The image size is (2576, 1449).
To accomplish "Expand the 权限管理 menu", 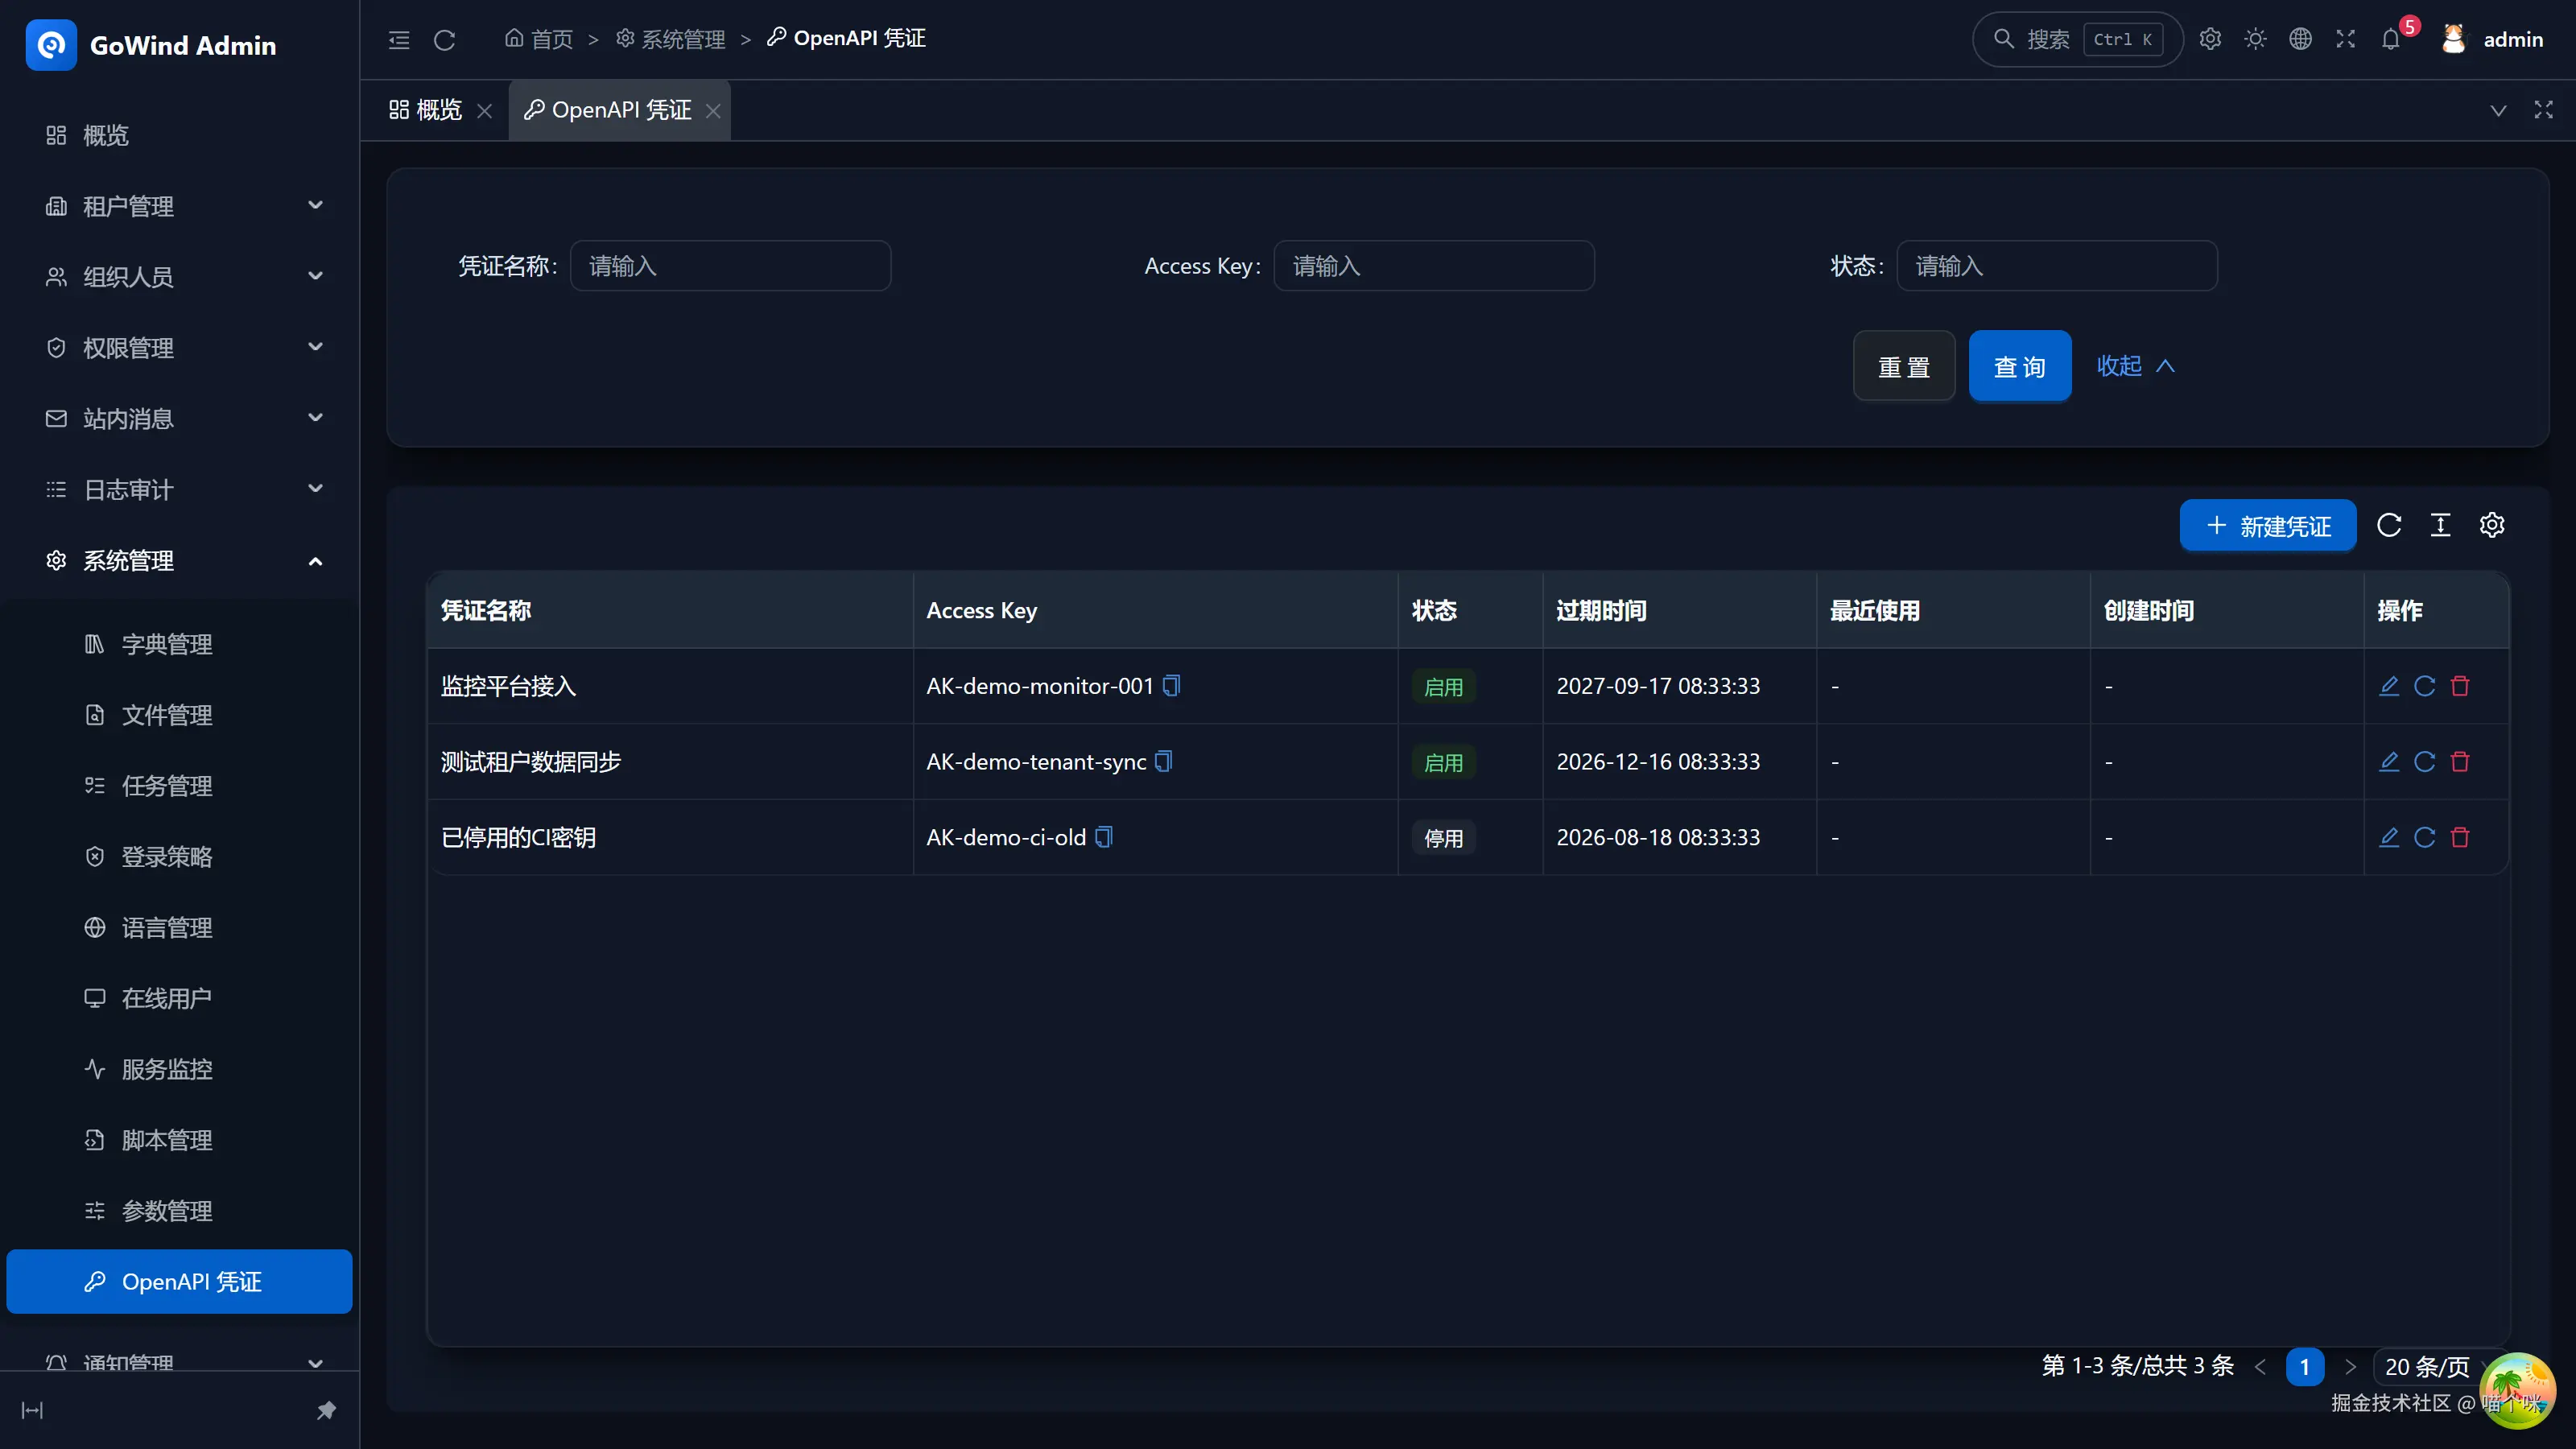I will click(180, 348).
